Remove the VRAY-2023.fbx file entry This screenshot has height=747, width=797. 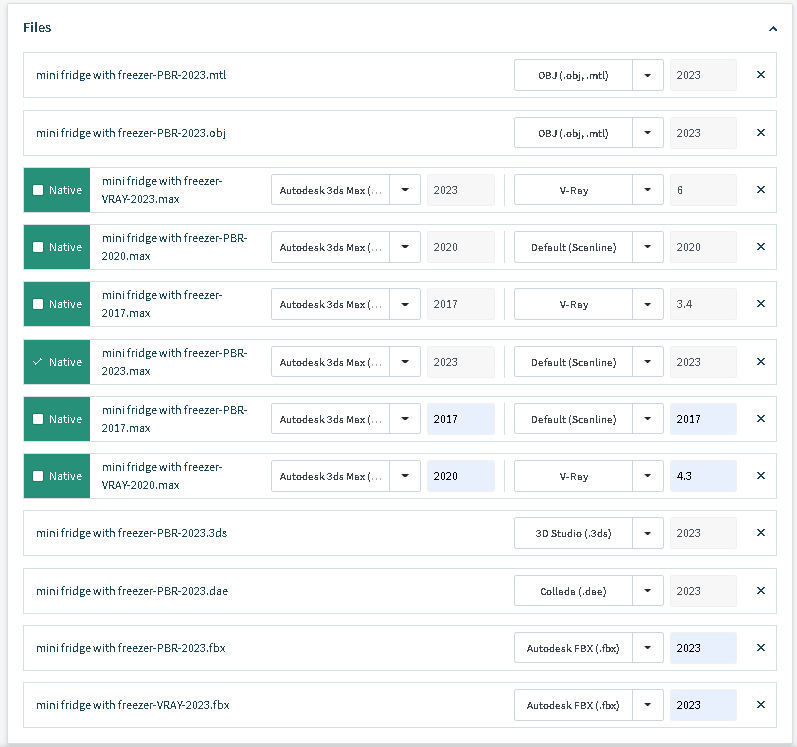tap(761, 705)
